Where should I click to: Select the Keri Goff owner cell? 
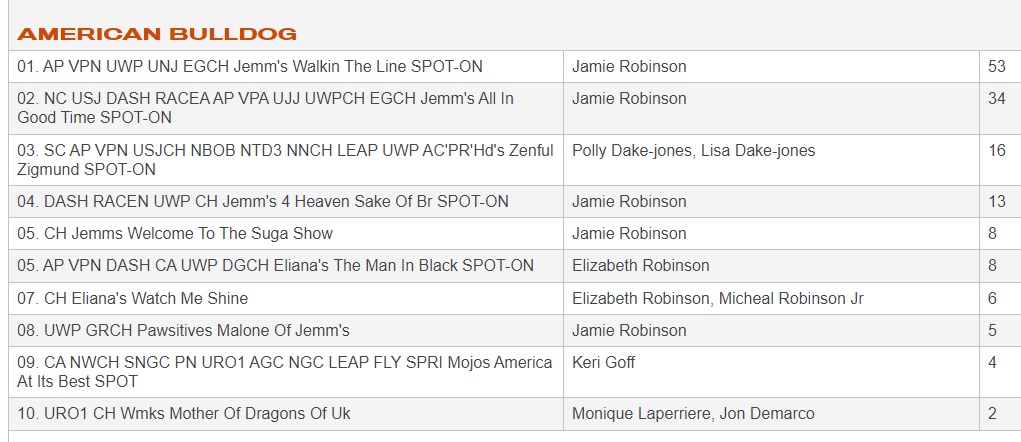(x=604, y=363)
